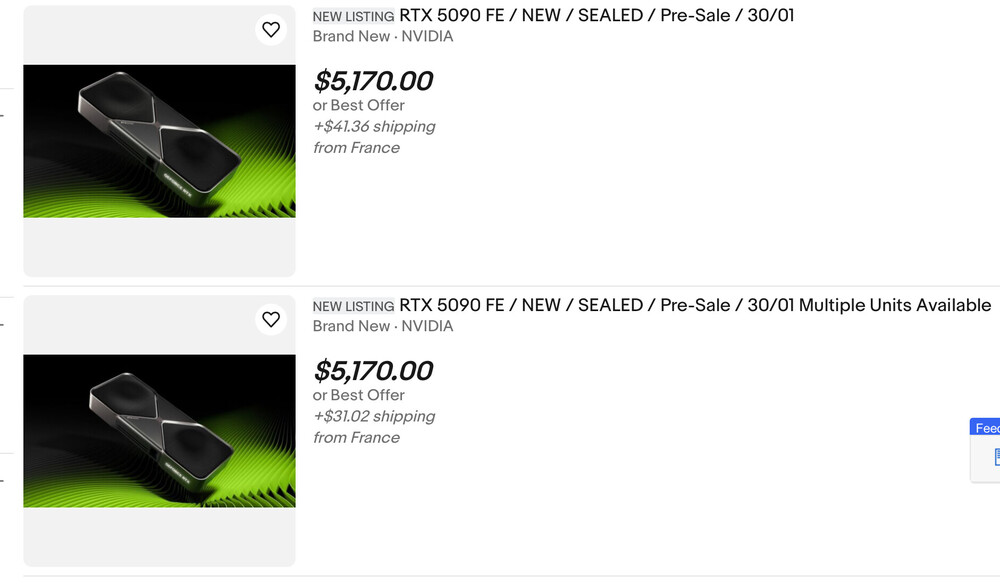Click NEW LISTING badge on first item
The image size is (1000, 585).
pos(353,17)
